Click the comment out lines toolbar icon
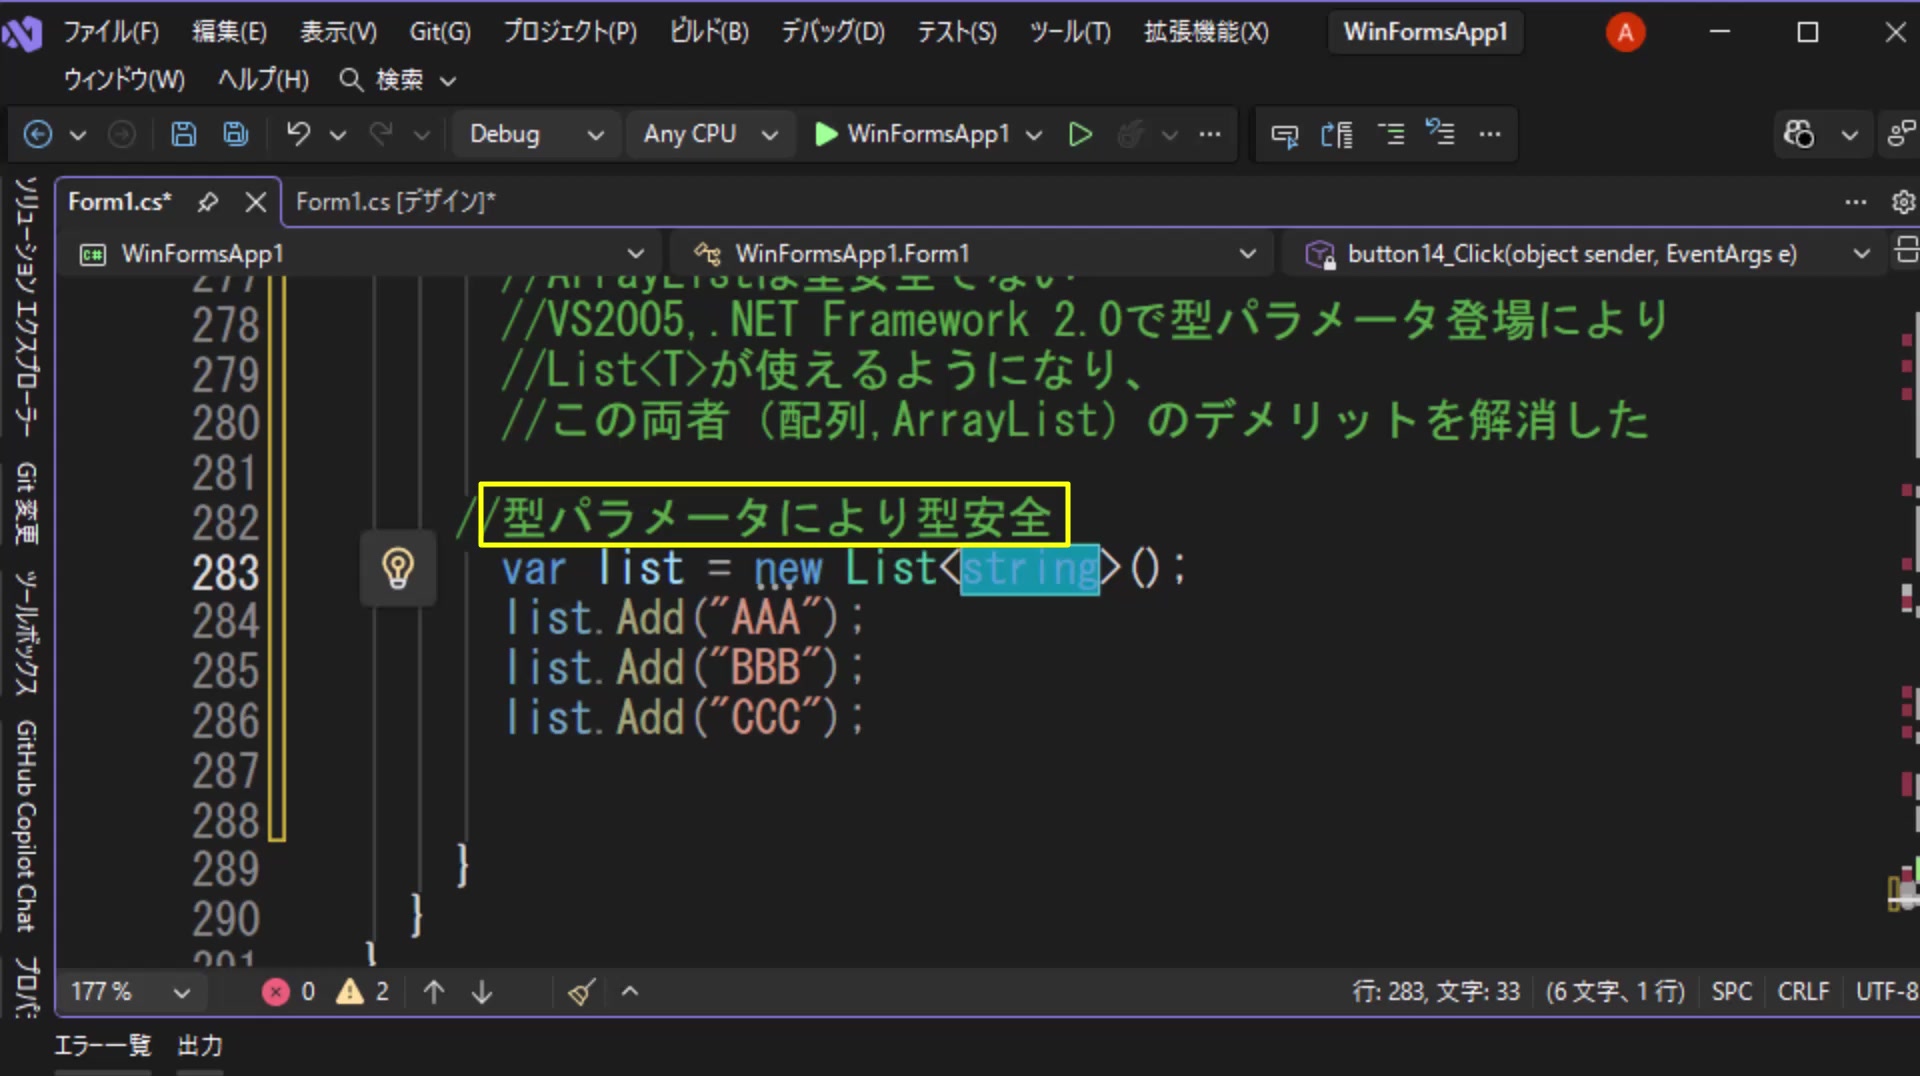 (x=1440, y=134)
